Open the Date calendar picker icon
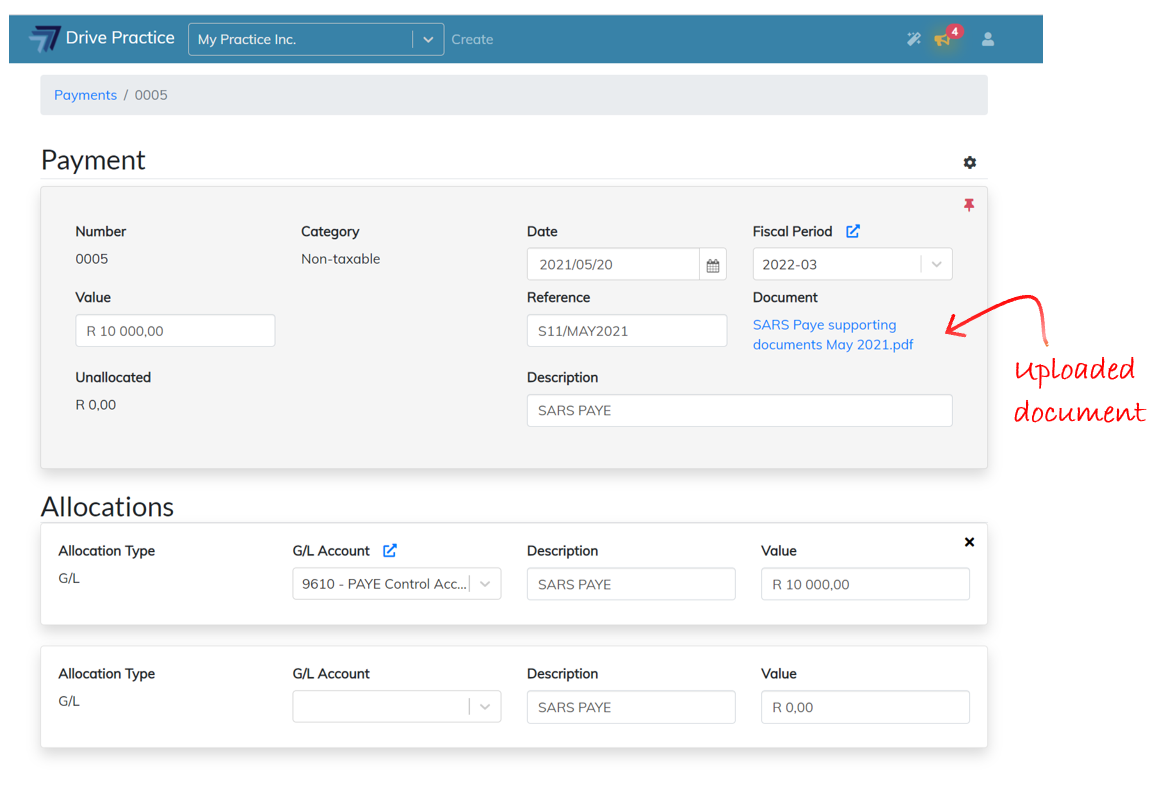Viewport: 1159px width, 787px height. tap(713, 265)
